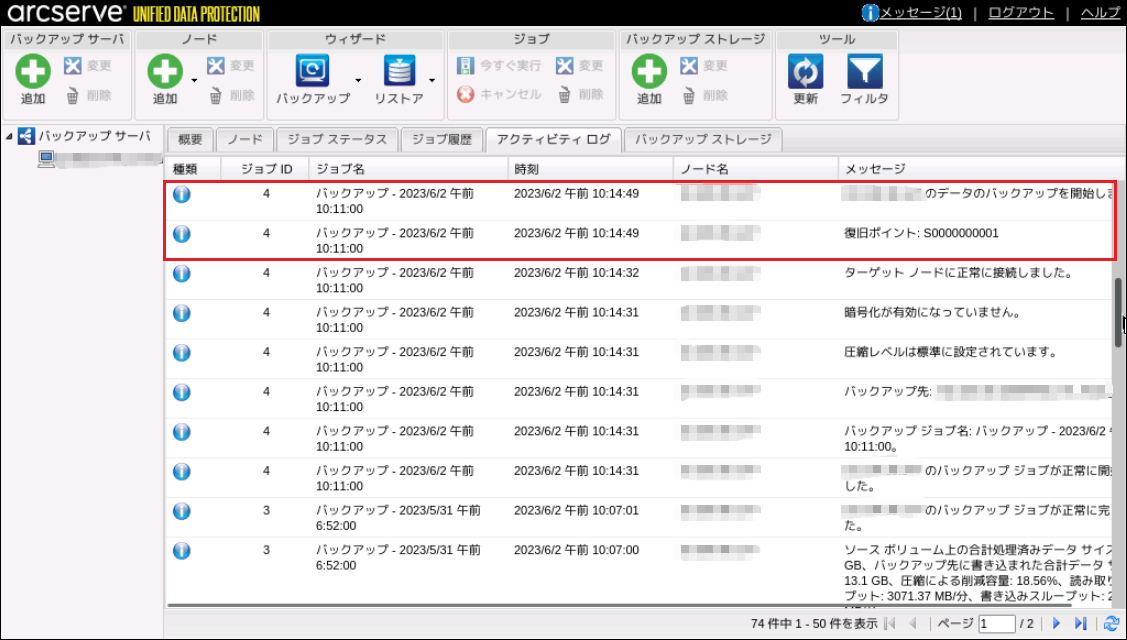Click the page number input field
Viewport: 1127px width, 640px height.
click(x=995, y=624)
